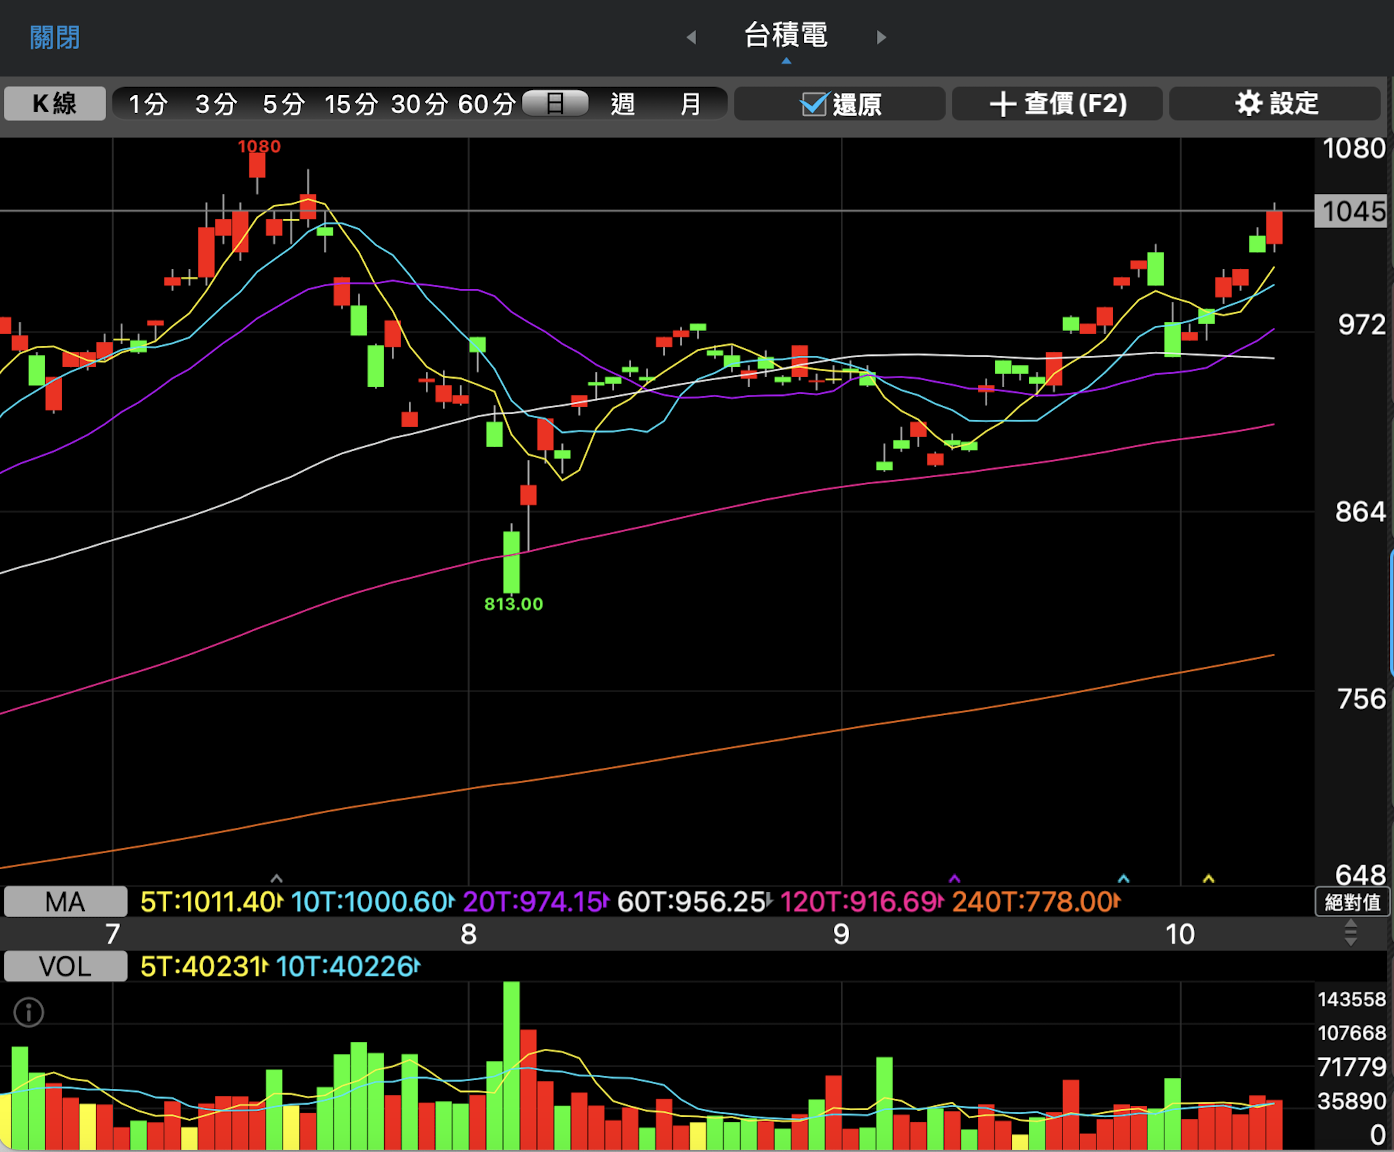1394x1152 pixels.
Task: Expand the blue triangle under 台積電
Action: [x=786, y=61]
